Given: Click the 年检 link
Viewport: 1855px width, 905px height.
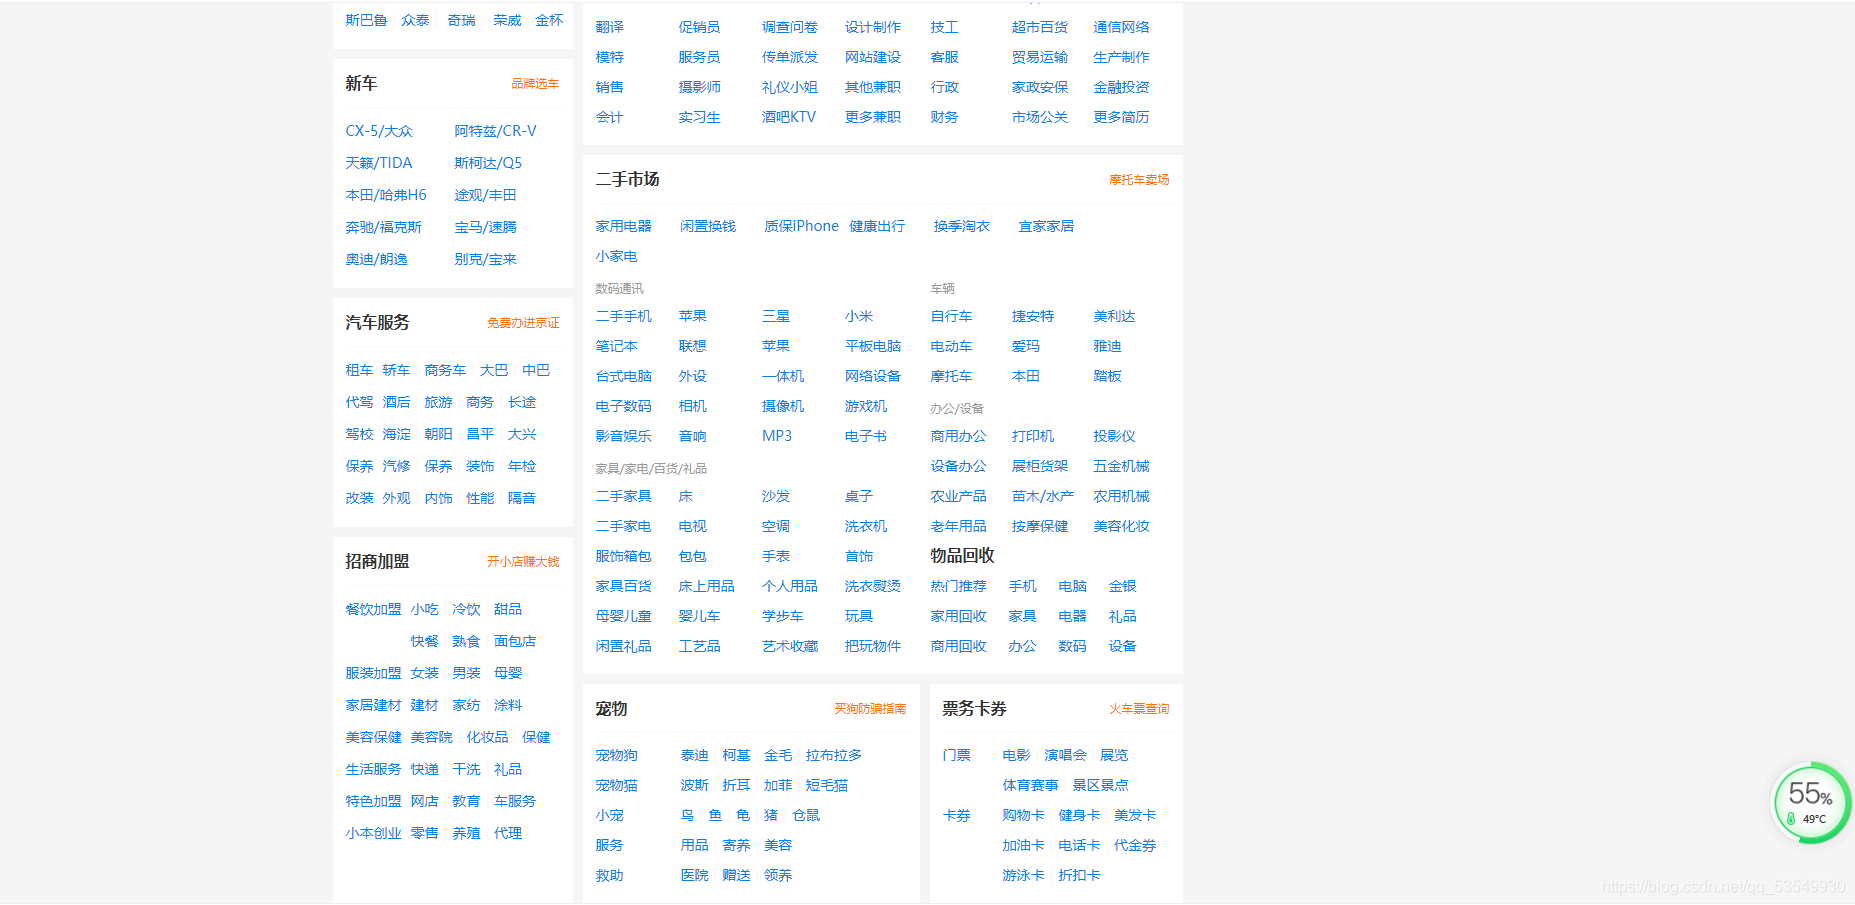Looking at the screenshot, I should click(522, 466).
